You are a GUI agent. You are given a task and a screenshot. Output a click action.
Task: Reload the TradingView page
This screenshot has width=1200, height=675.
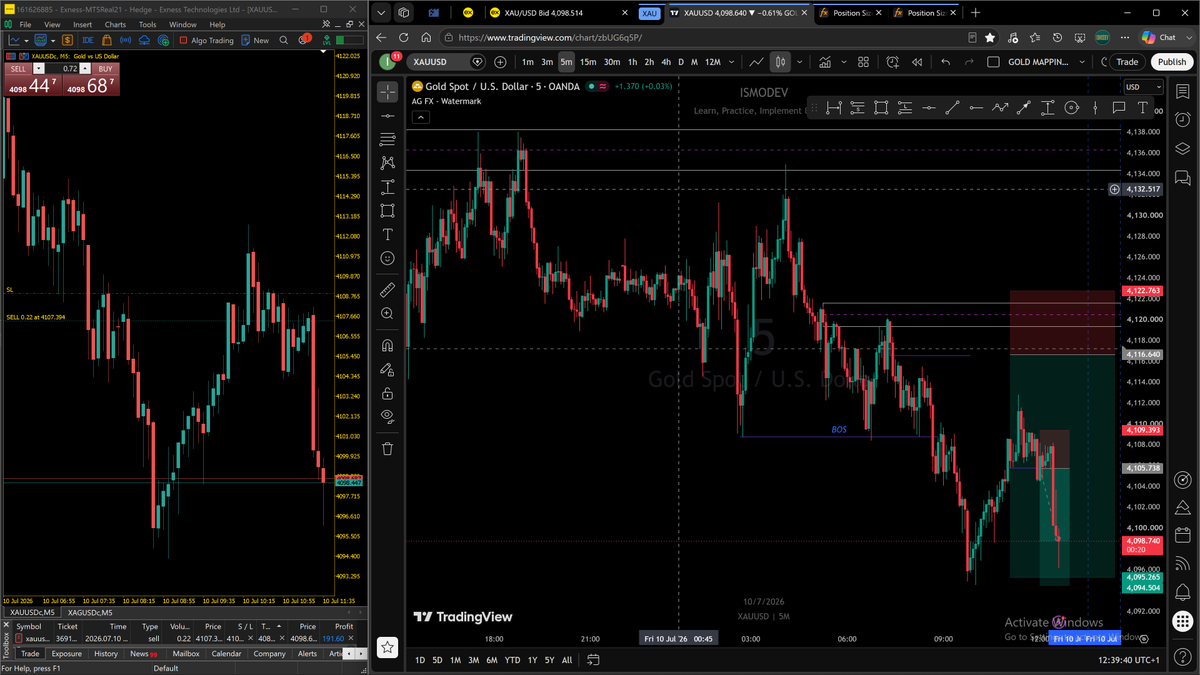402,37
